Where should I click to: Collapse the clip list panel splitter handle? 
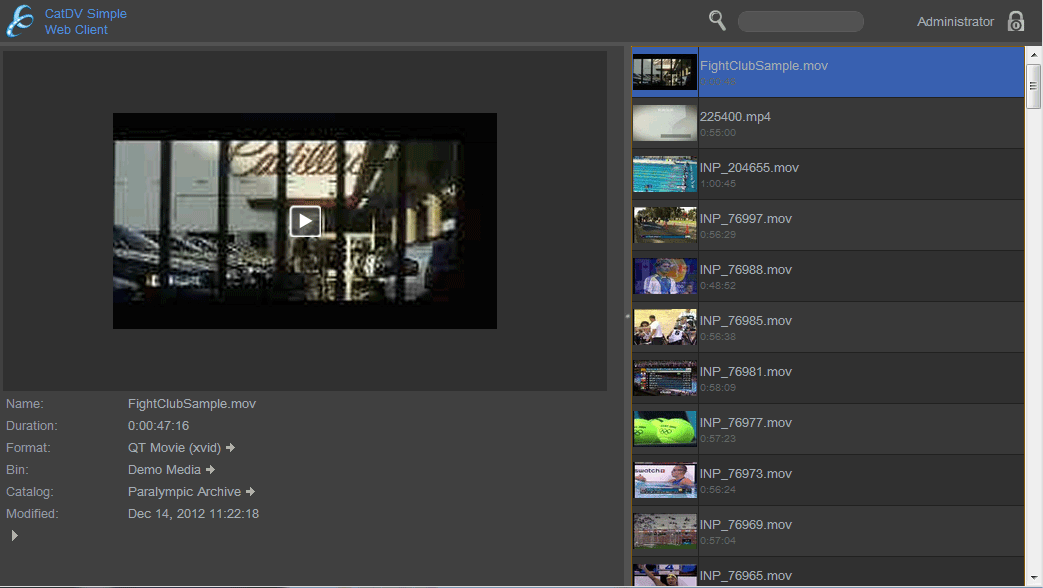click(x=627, y=316)
